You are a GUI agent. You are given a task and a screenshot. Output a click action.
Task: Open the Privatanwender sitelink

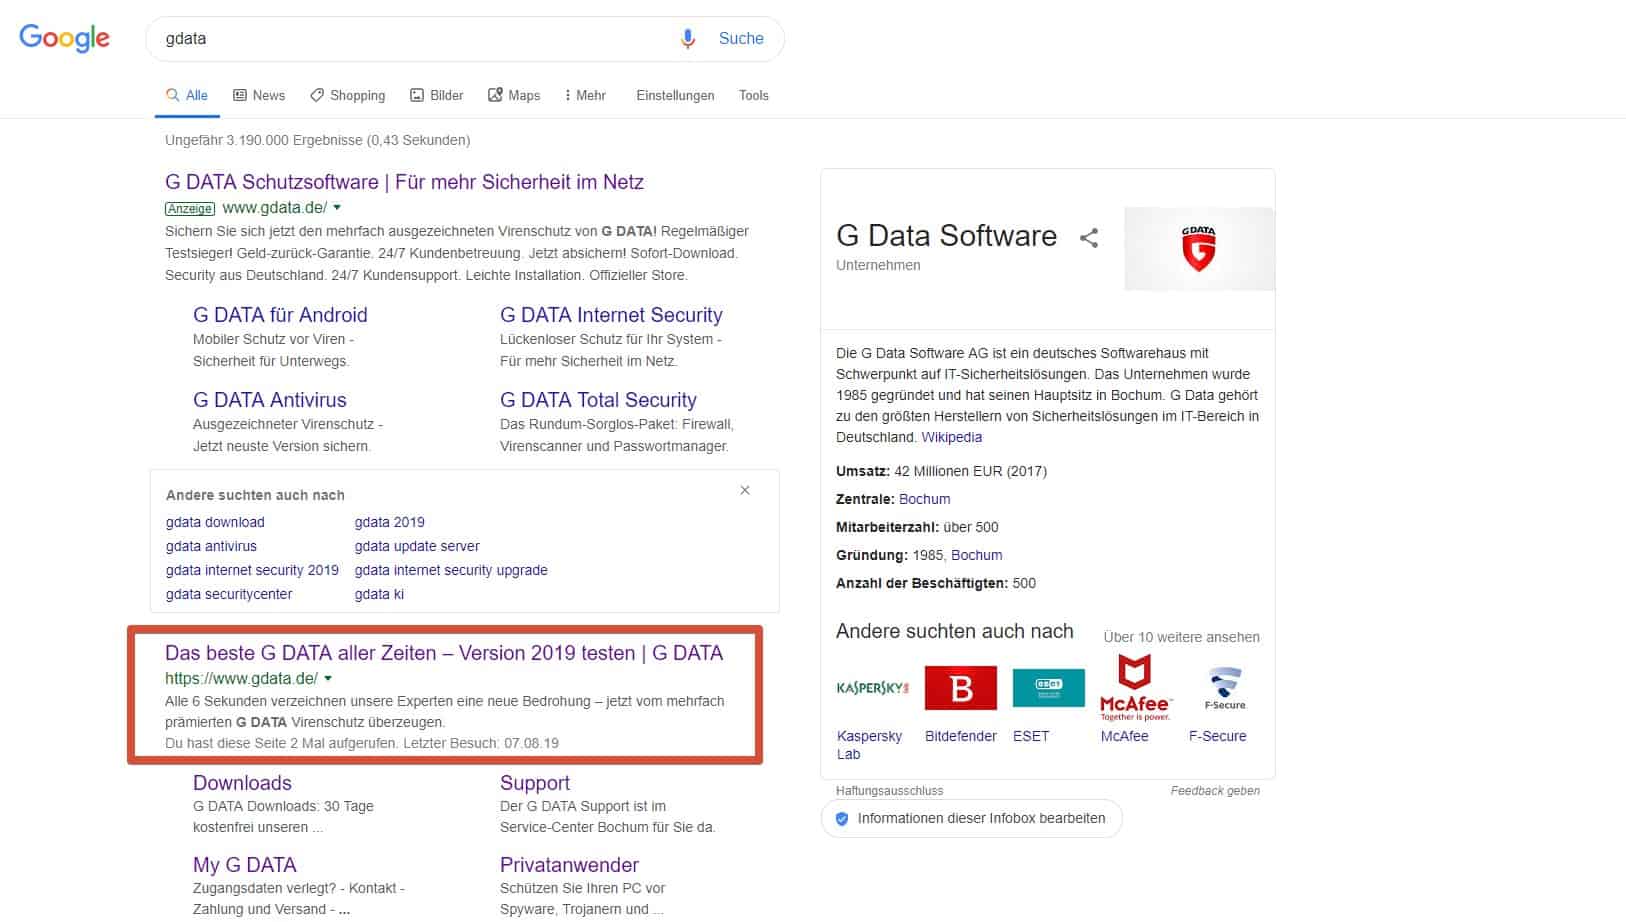click(569, 865)
